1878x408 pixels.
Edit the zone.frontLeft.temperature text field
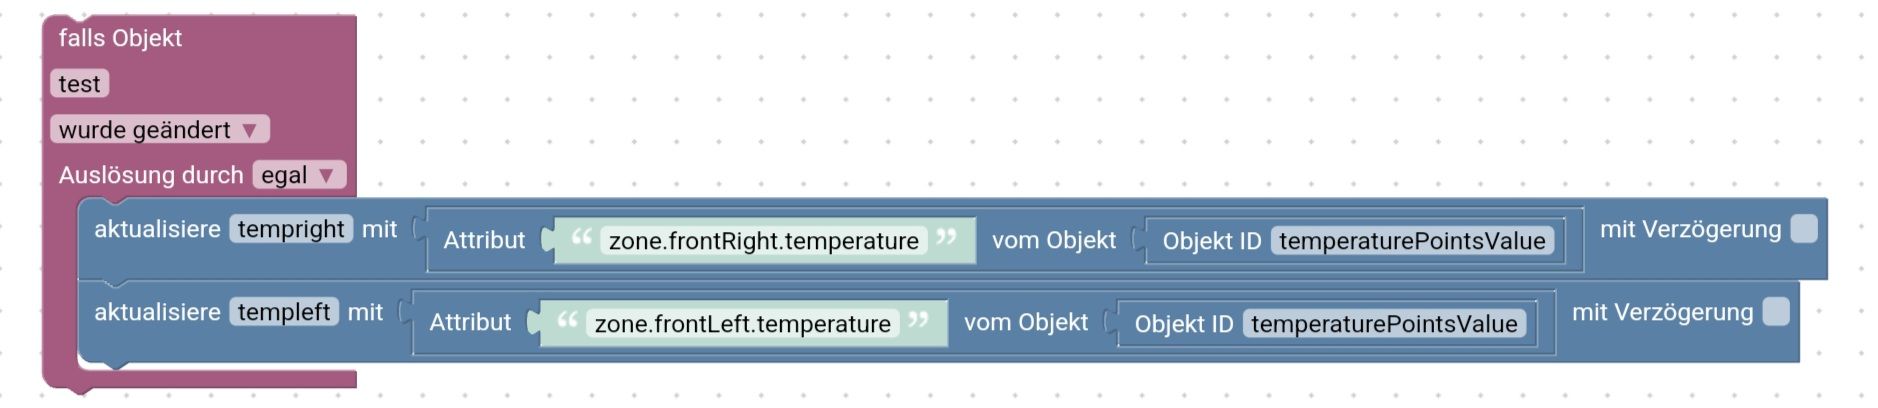[x=742, y=324]
